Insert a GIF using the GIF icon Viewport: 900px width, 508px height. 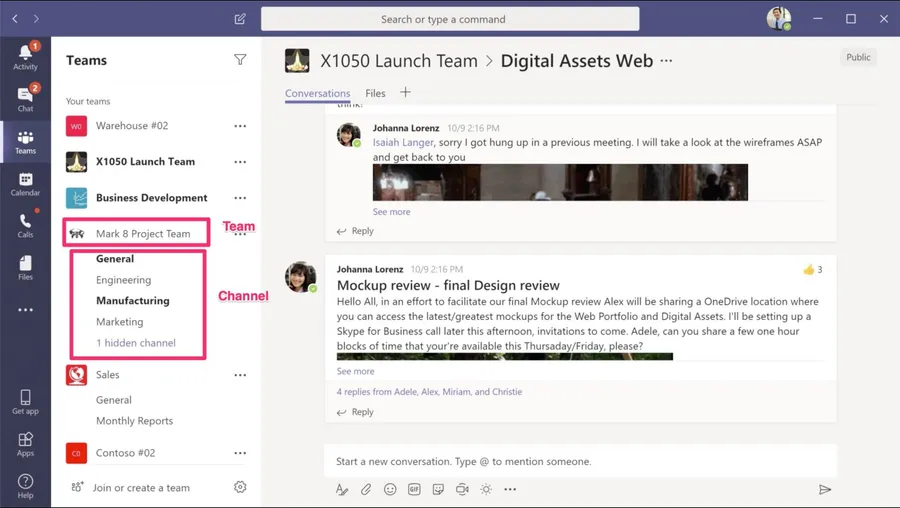pyautogui.click(x=414, y=489)
